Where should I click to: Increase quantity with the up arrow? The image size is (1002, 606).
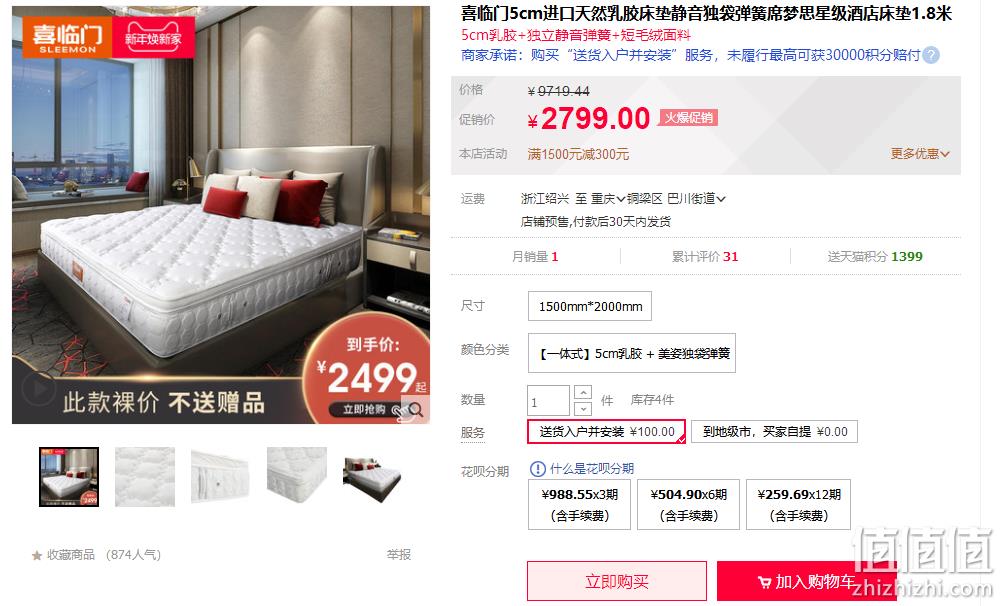(583, 392)
